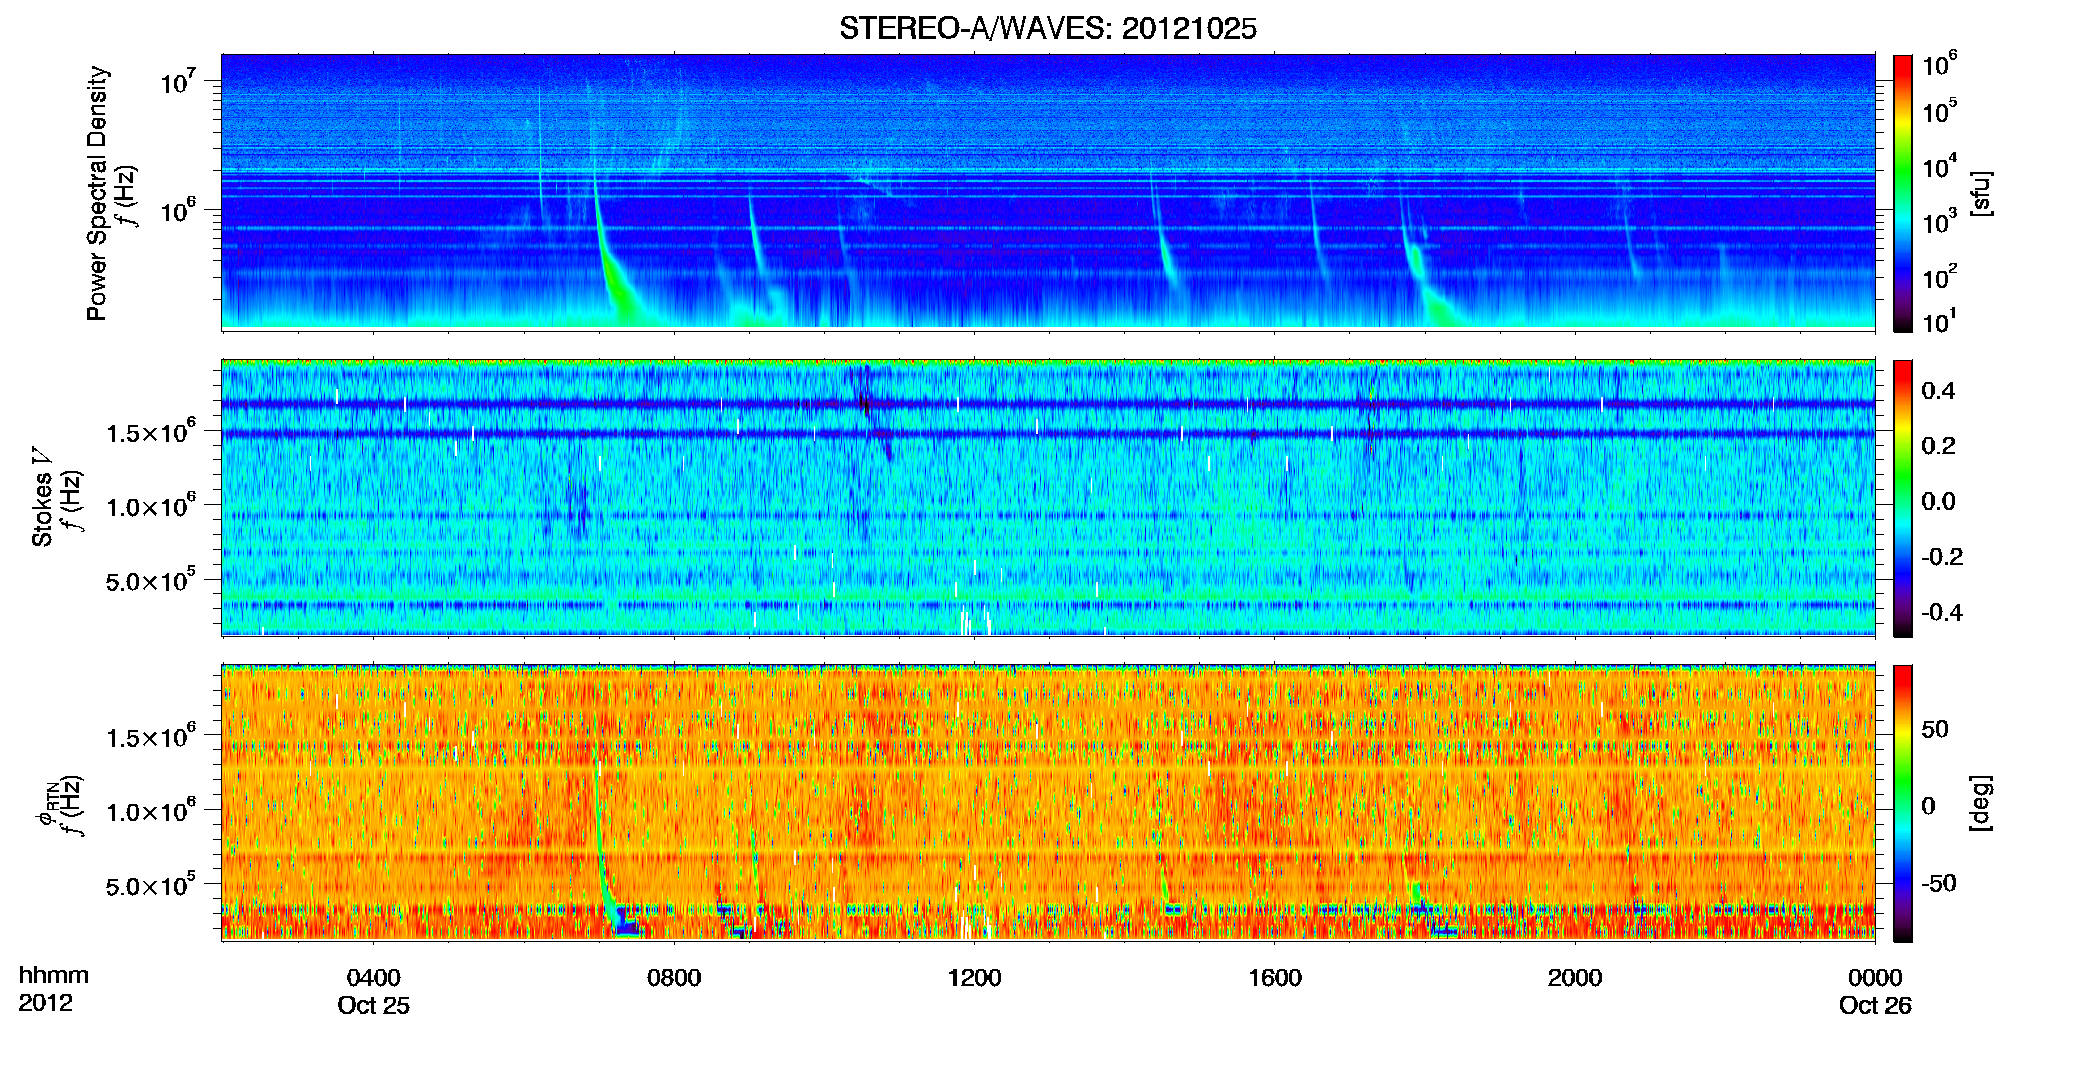Click the 10^1 power color bar value
The image size is (2096, 1080).
[x=1940, y=320]
